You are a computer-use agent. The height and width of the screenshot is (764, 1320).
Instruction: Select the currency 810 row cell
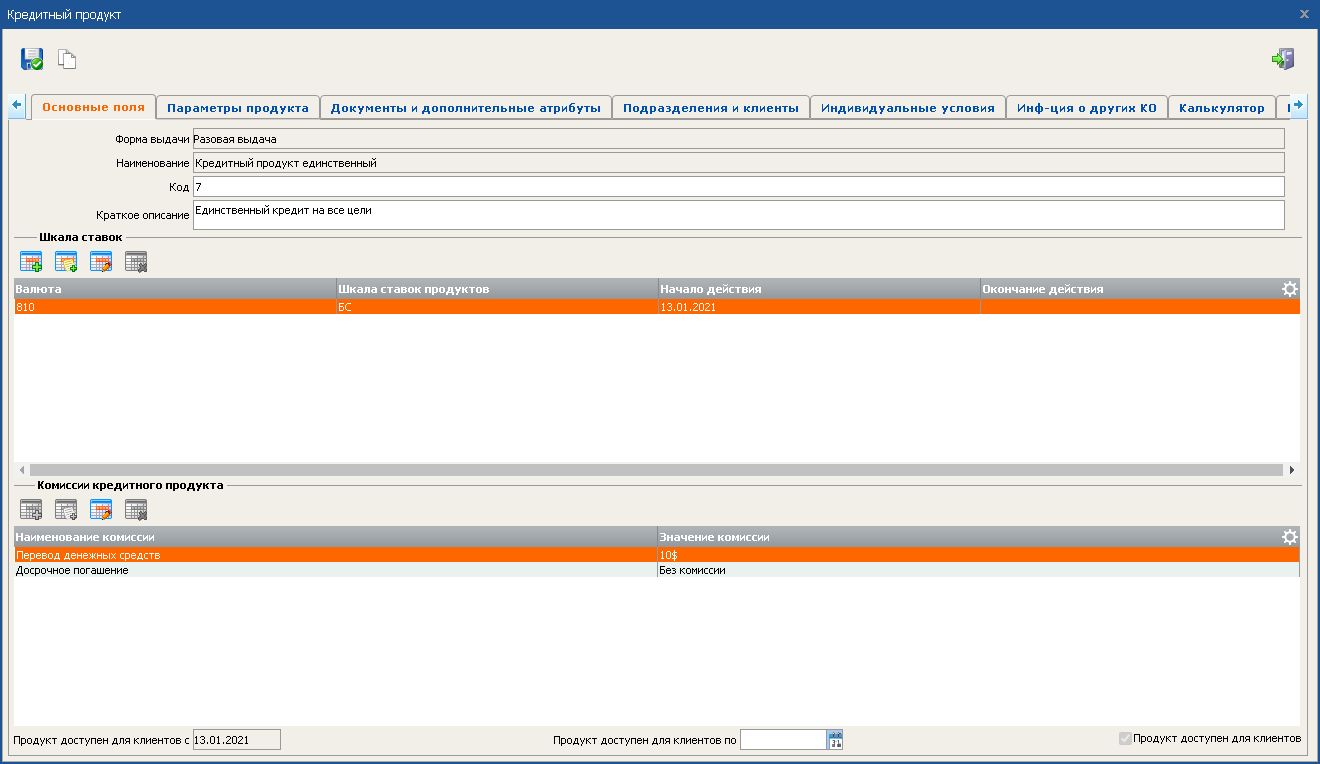175,307
